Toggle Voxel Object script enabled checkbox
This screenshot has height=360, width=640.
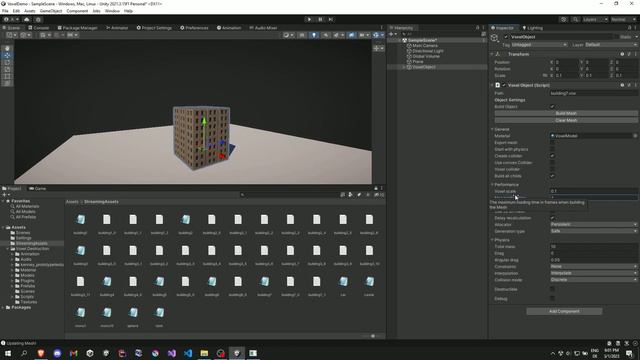tap(504, 85)
